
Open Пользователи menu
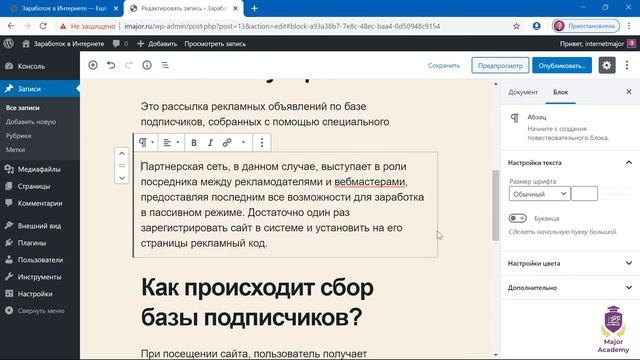tap(40, 260)
